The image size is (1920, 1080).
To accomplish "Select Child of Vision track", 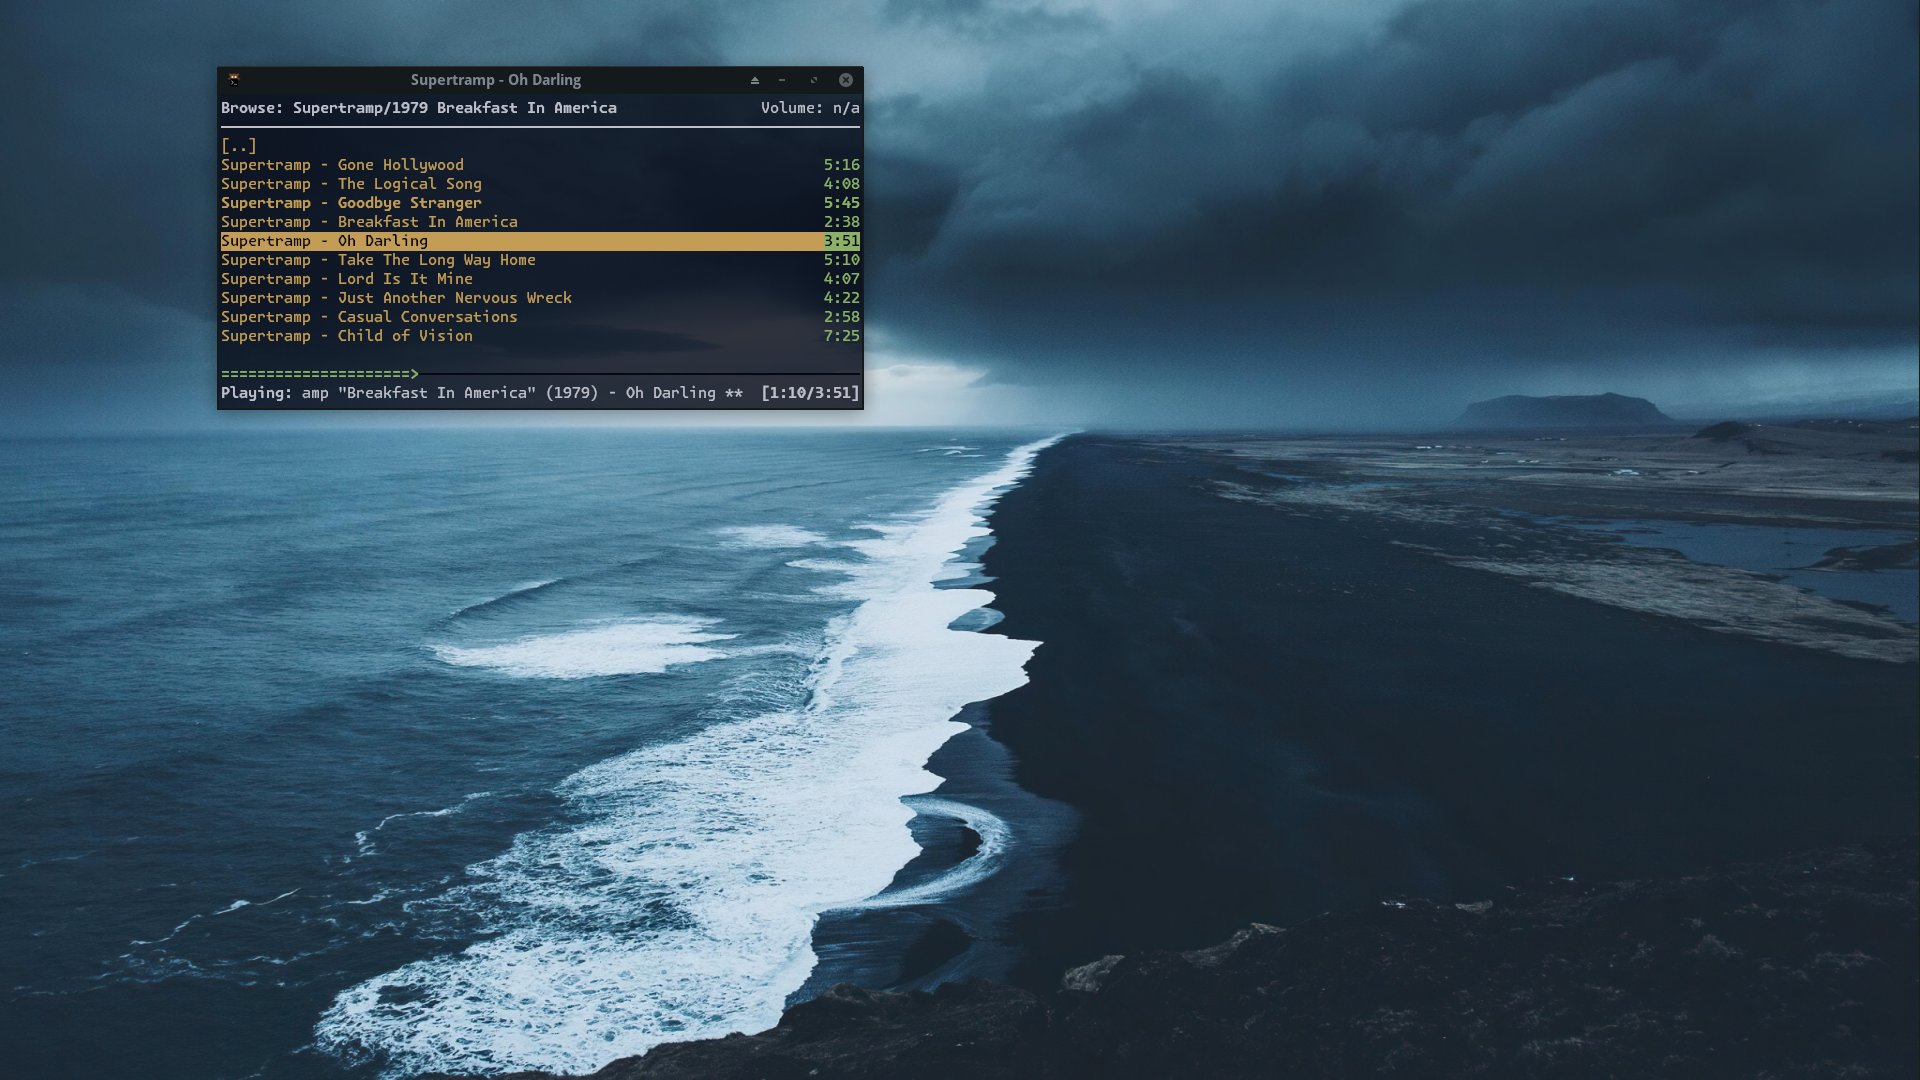I will tap(346, 336).
